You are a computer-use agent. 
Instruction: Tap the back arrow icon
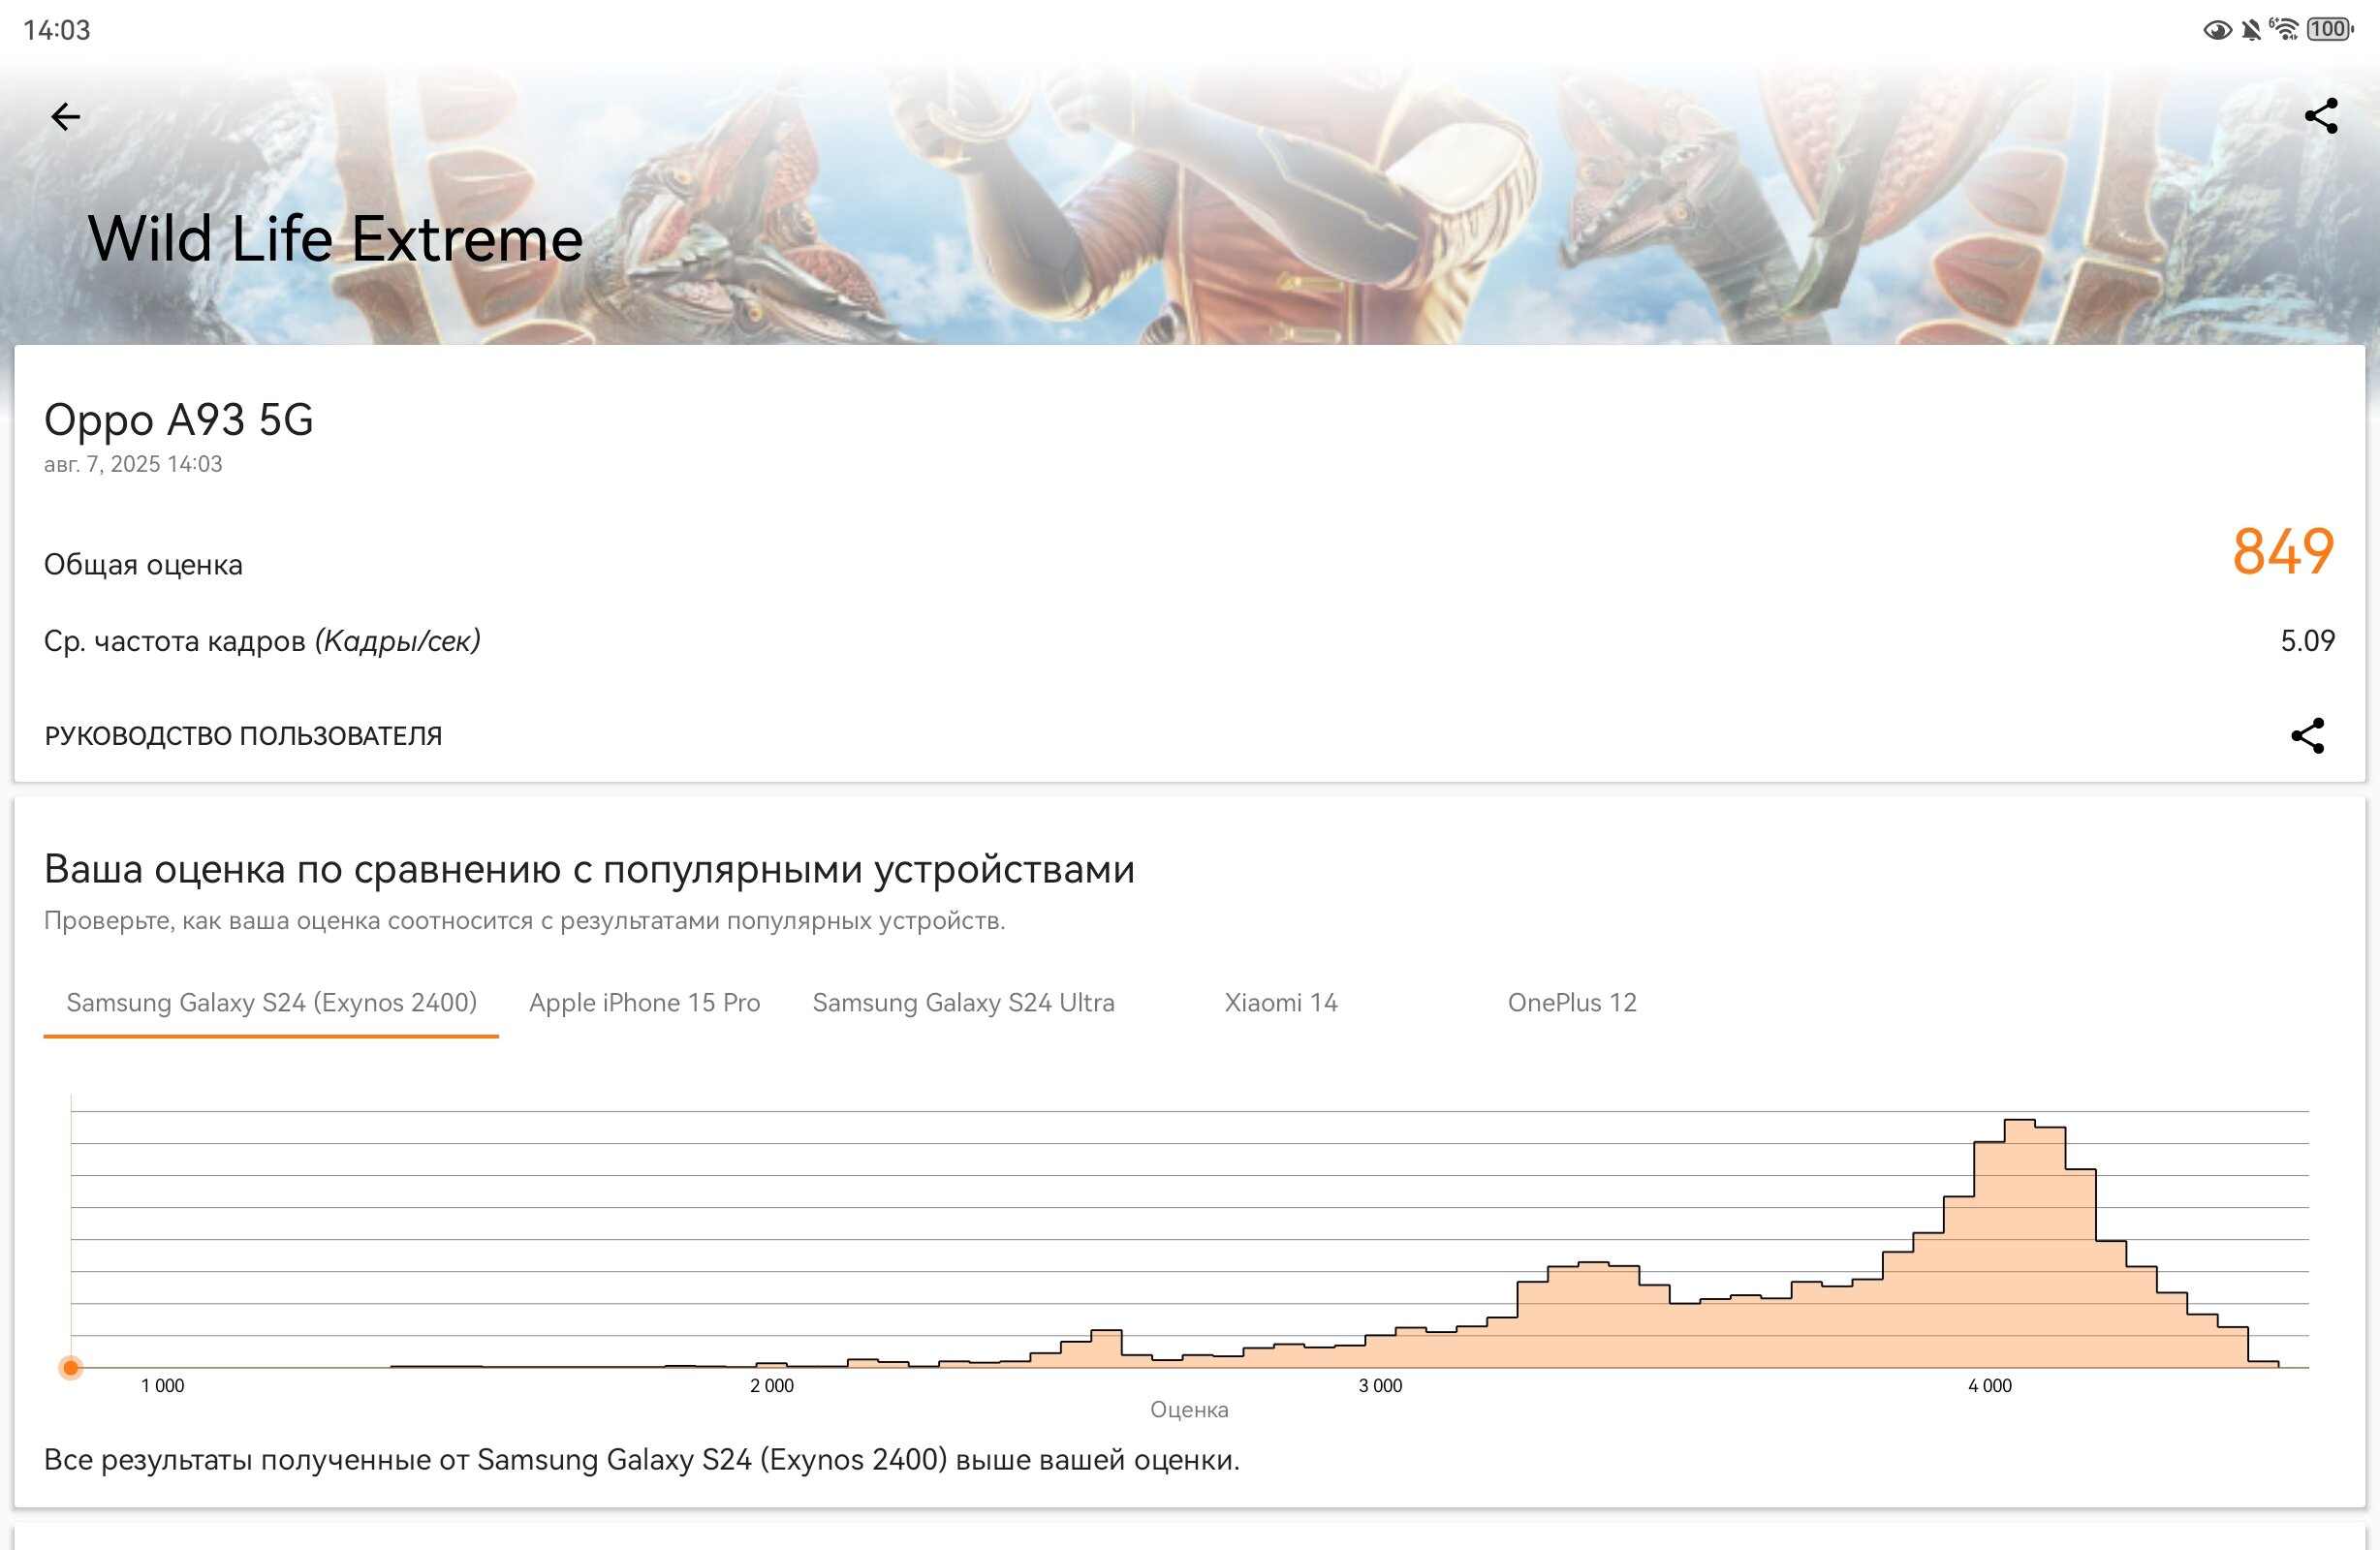pos(66,117)
